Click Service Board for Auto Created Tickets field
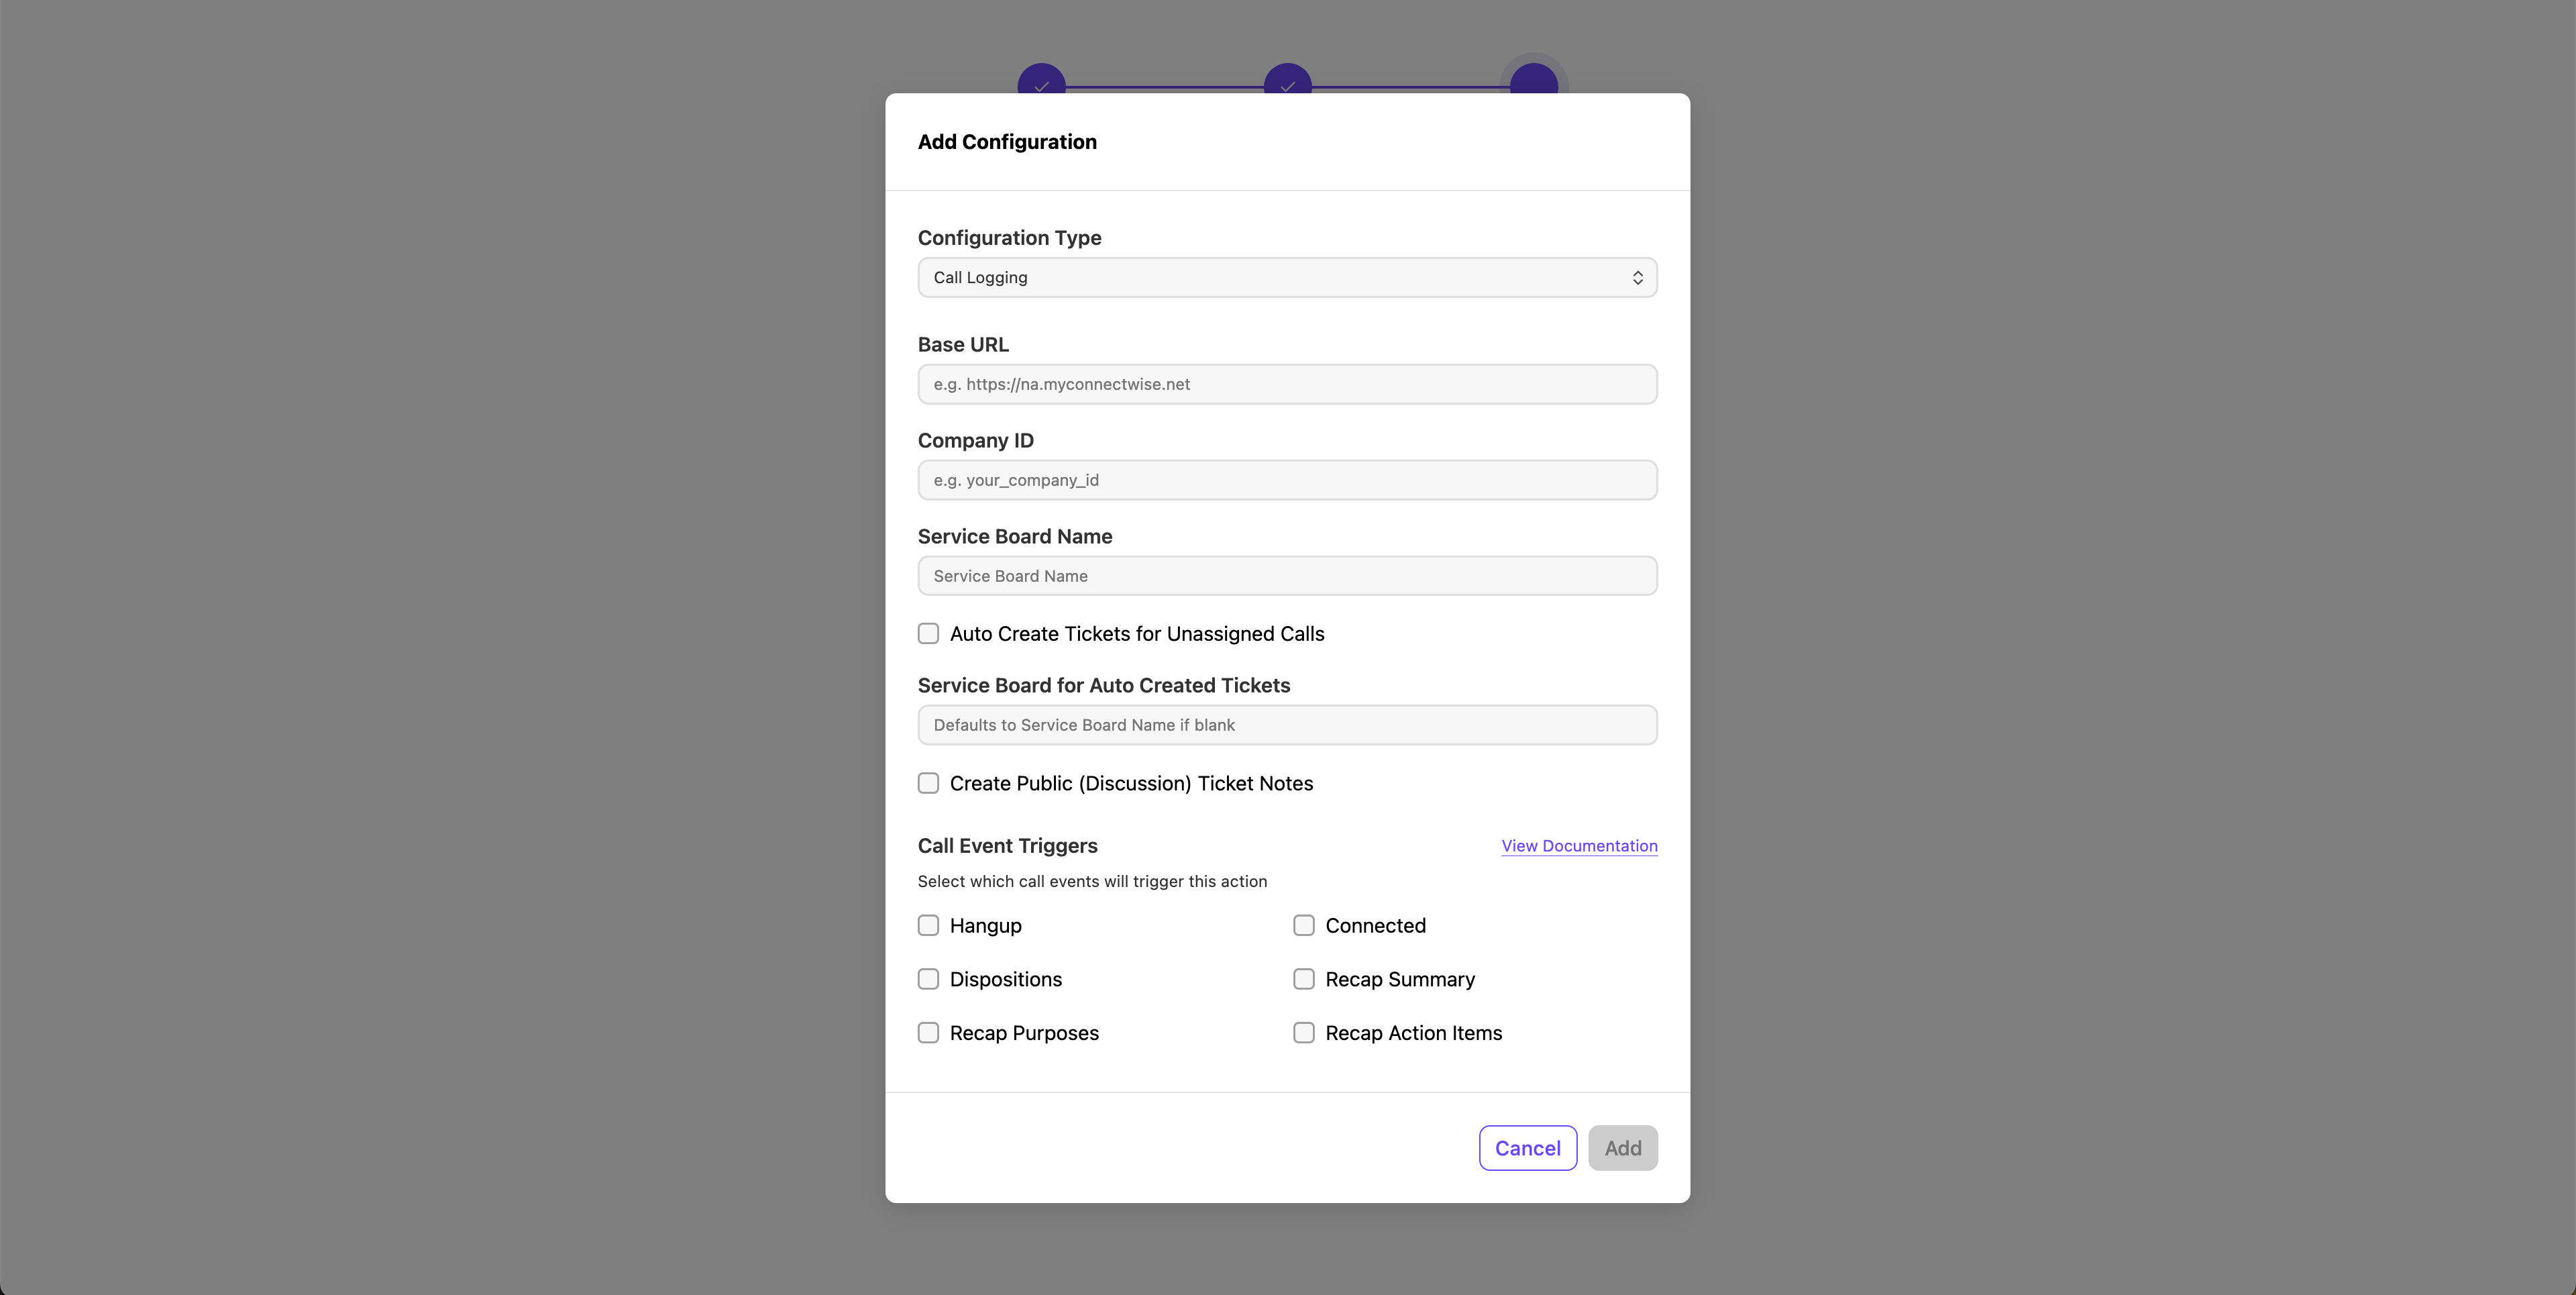This screenshot has height=1295, width=2576. coord(1287,725)
